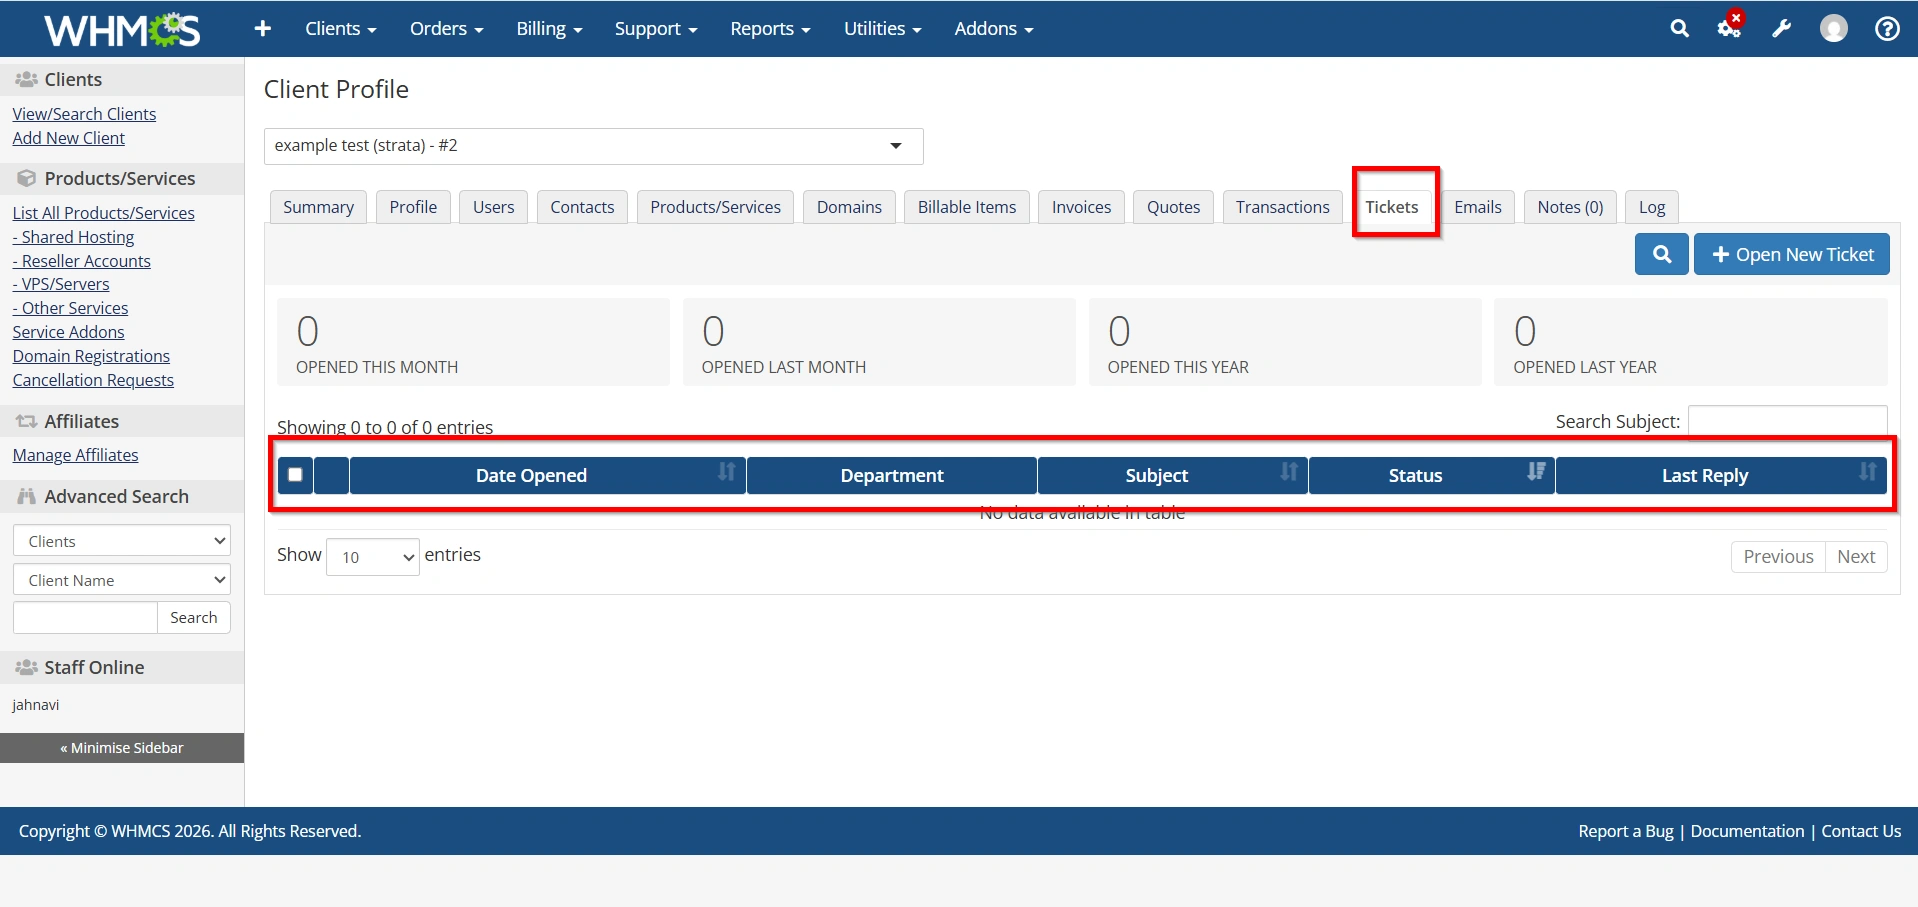The height and width of the screenshot is (907, 1918).
Task: Expand the Reports top menu
Action: tap(770, 29)
